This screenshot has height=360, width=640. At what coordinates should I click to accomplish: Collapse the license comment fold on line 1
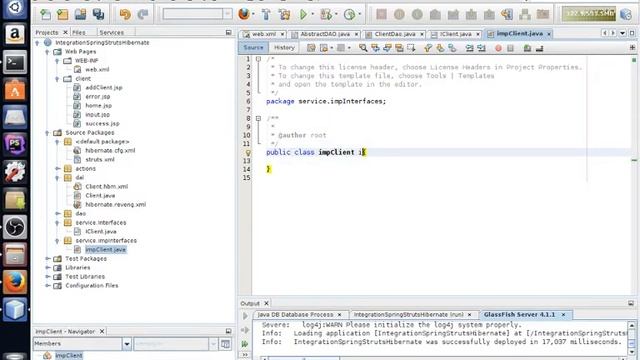(x=258, y=59)
